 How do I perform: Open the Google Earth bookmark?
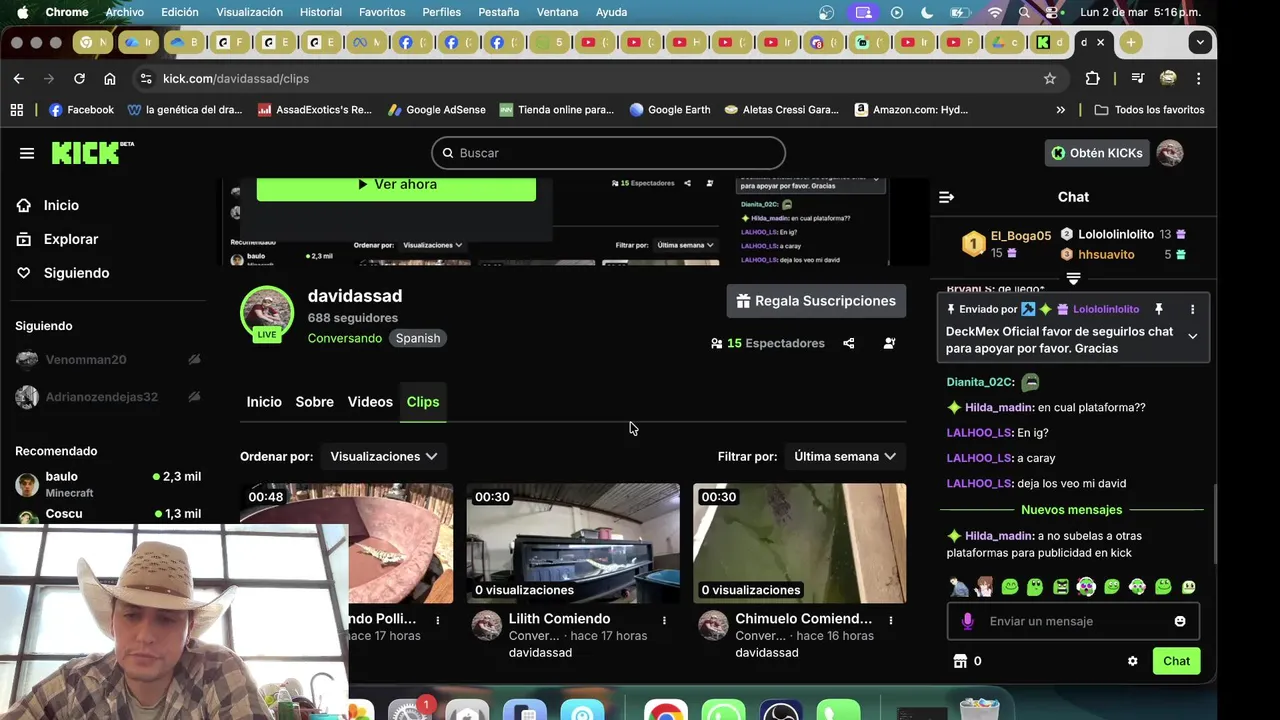point(670,110)
